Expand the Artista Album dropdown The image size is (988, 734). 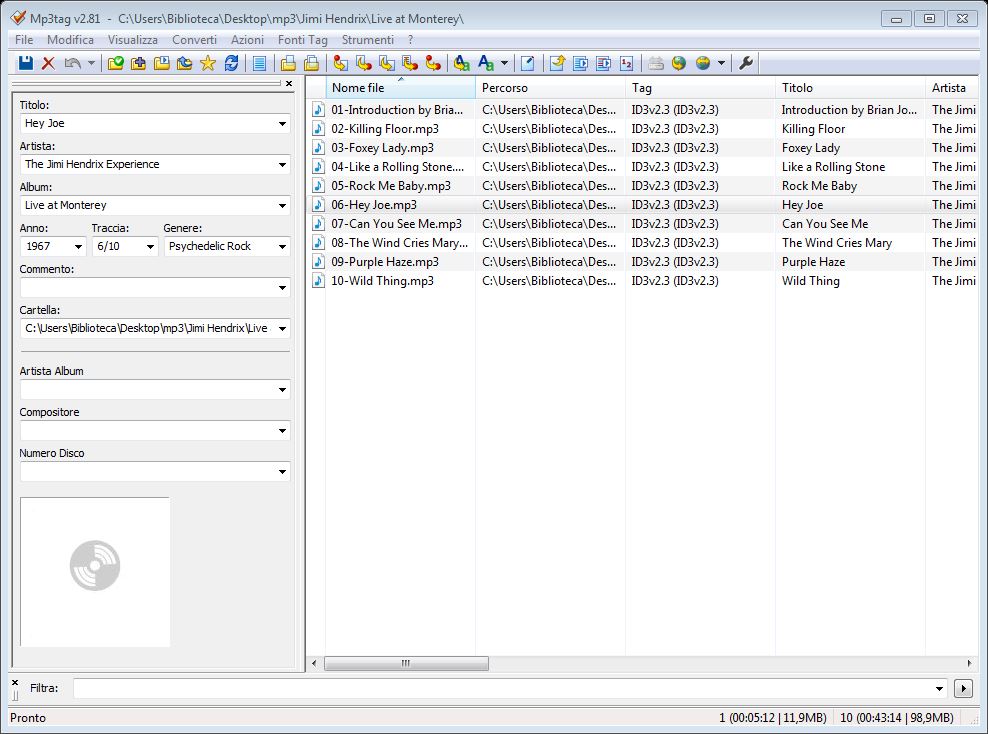point(282,390)
